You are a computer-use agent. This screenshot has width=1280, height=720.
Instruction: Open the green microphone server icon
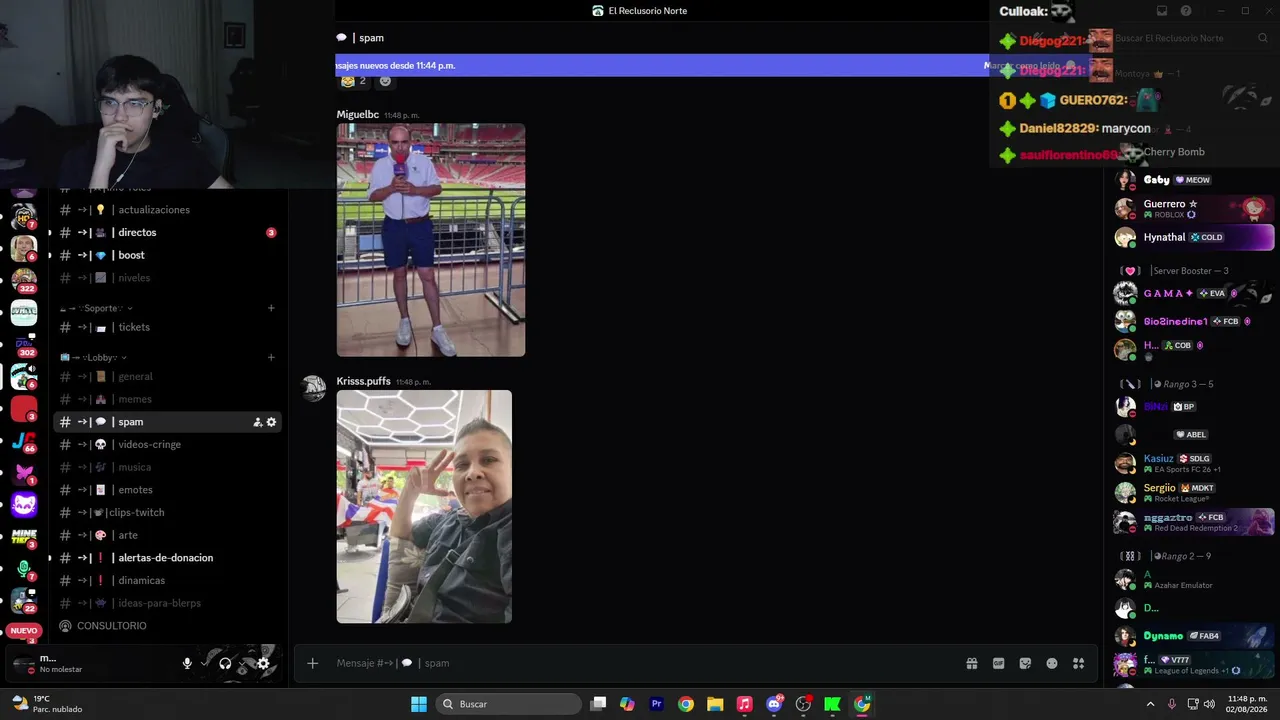tap(24, 569)
